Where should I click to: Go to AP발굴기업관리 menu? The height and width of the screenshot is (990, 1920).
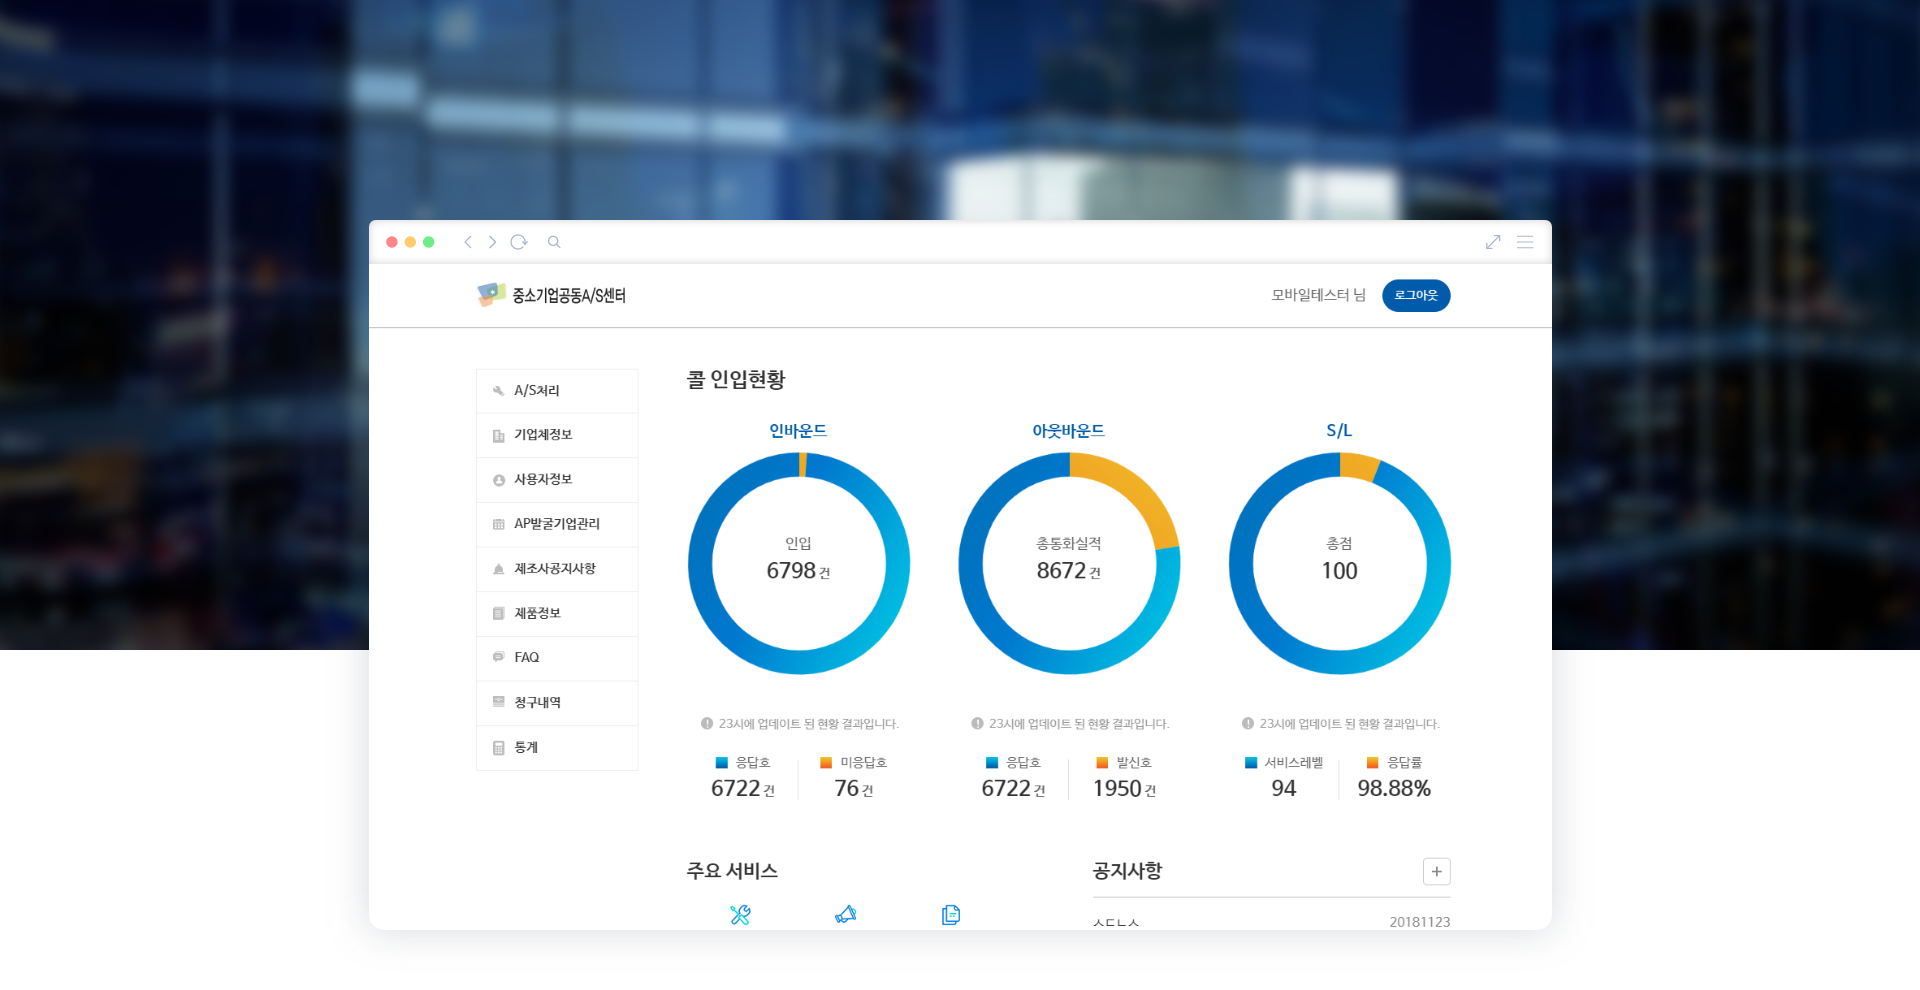click(x=557, y=524)
